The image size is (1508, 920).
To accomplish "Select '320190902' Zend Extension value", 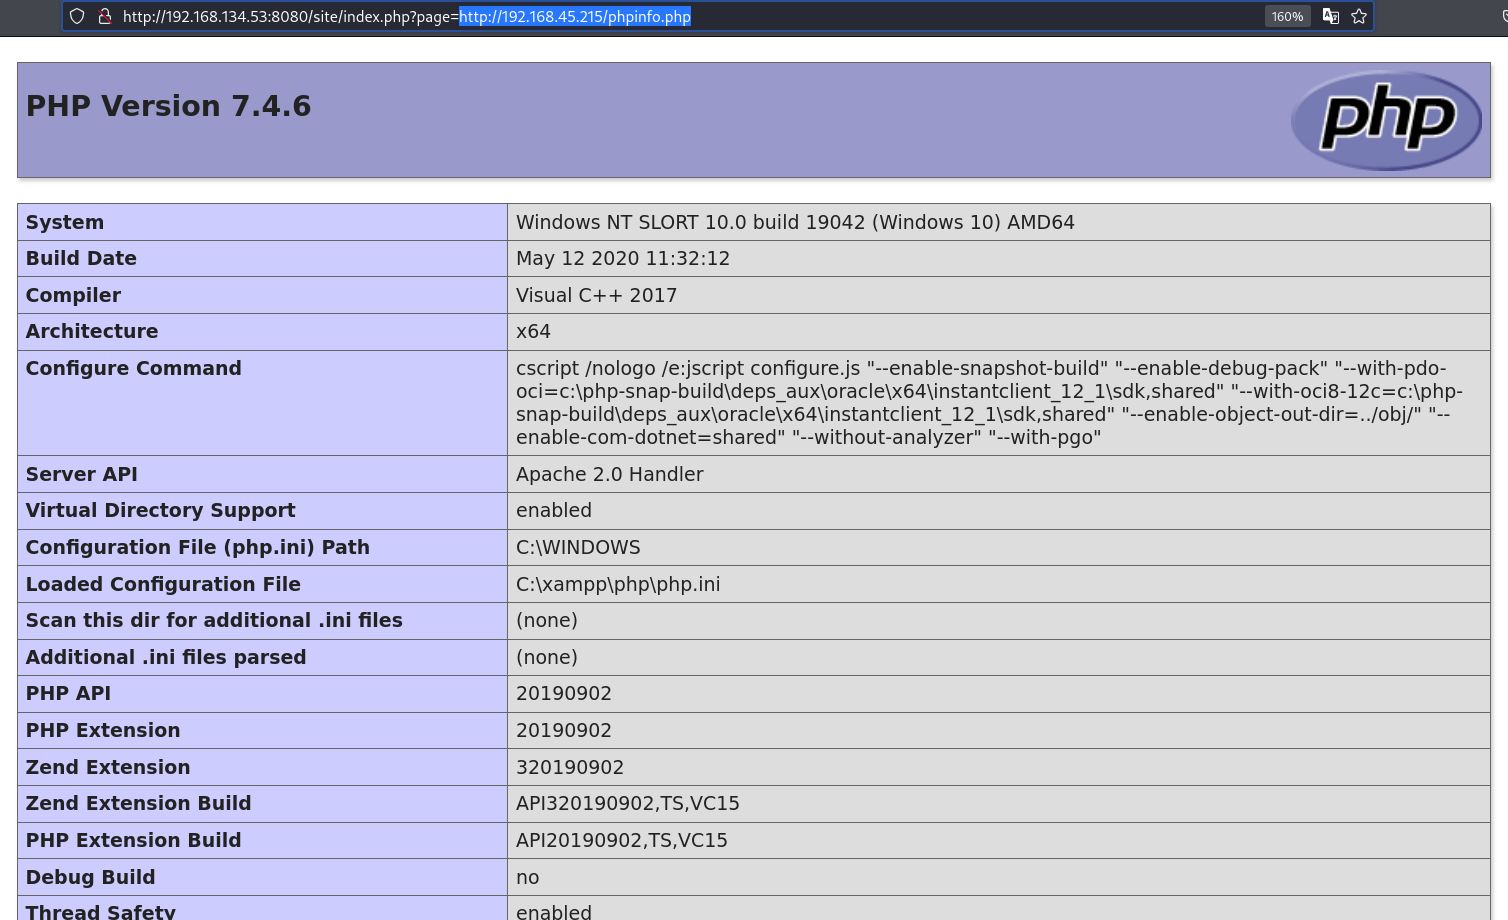I will [x=570, y=767].
